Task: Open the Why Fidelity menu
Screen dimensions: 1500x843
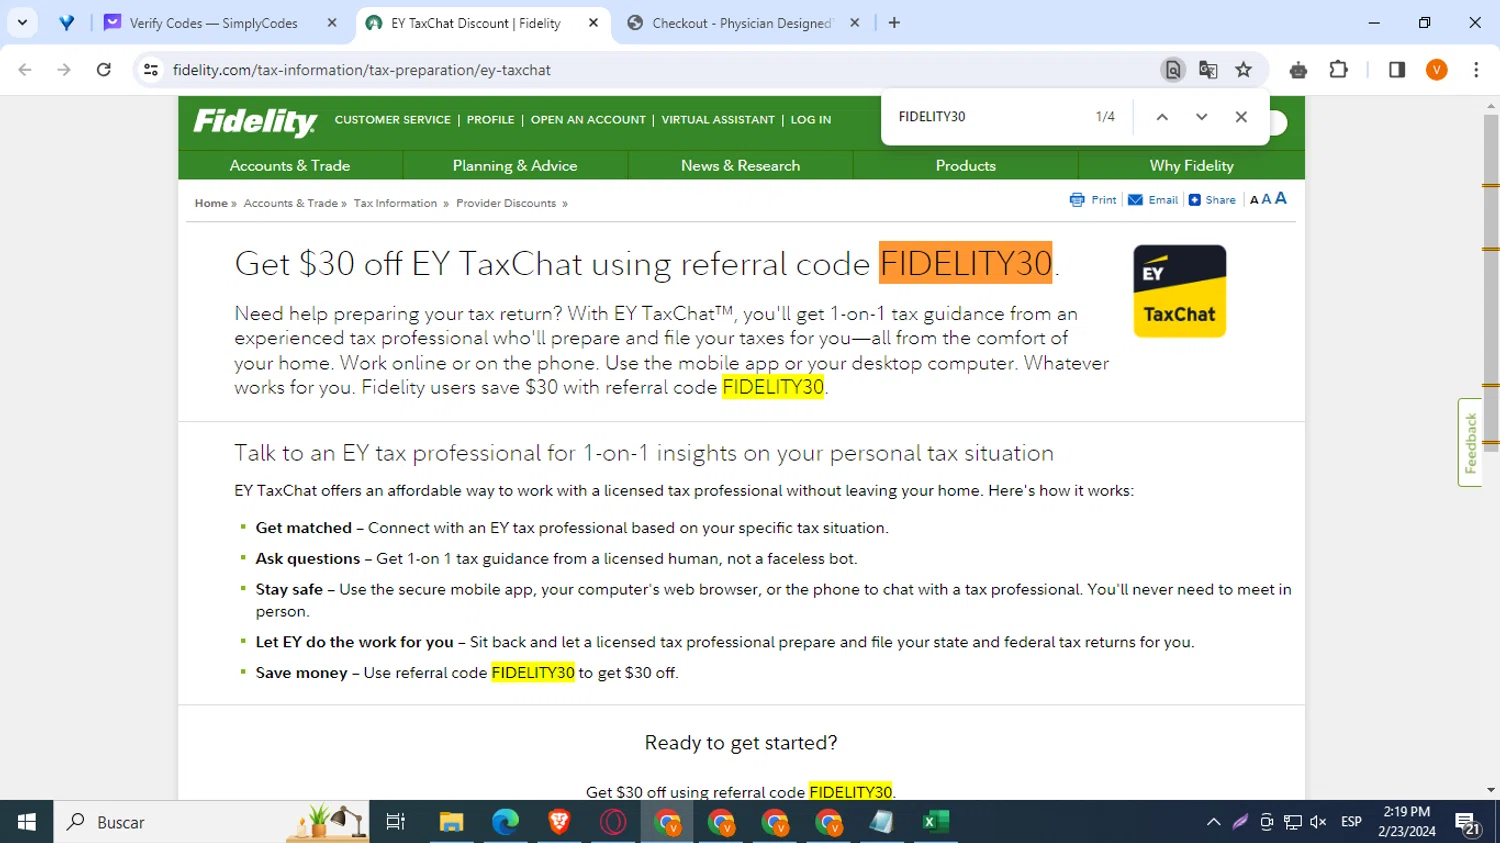Action: tap(1192, 166)
